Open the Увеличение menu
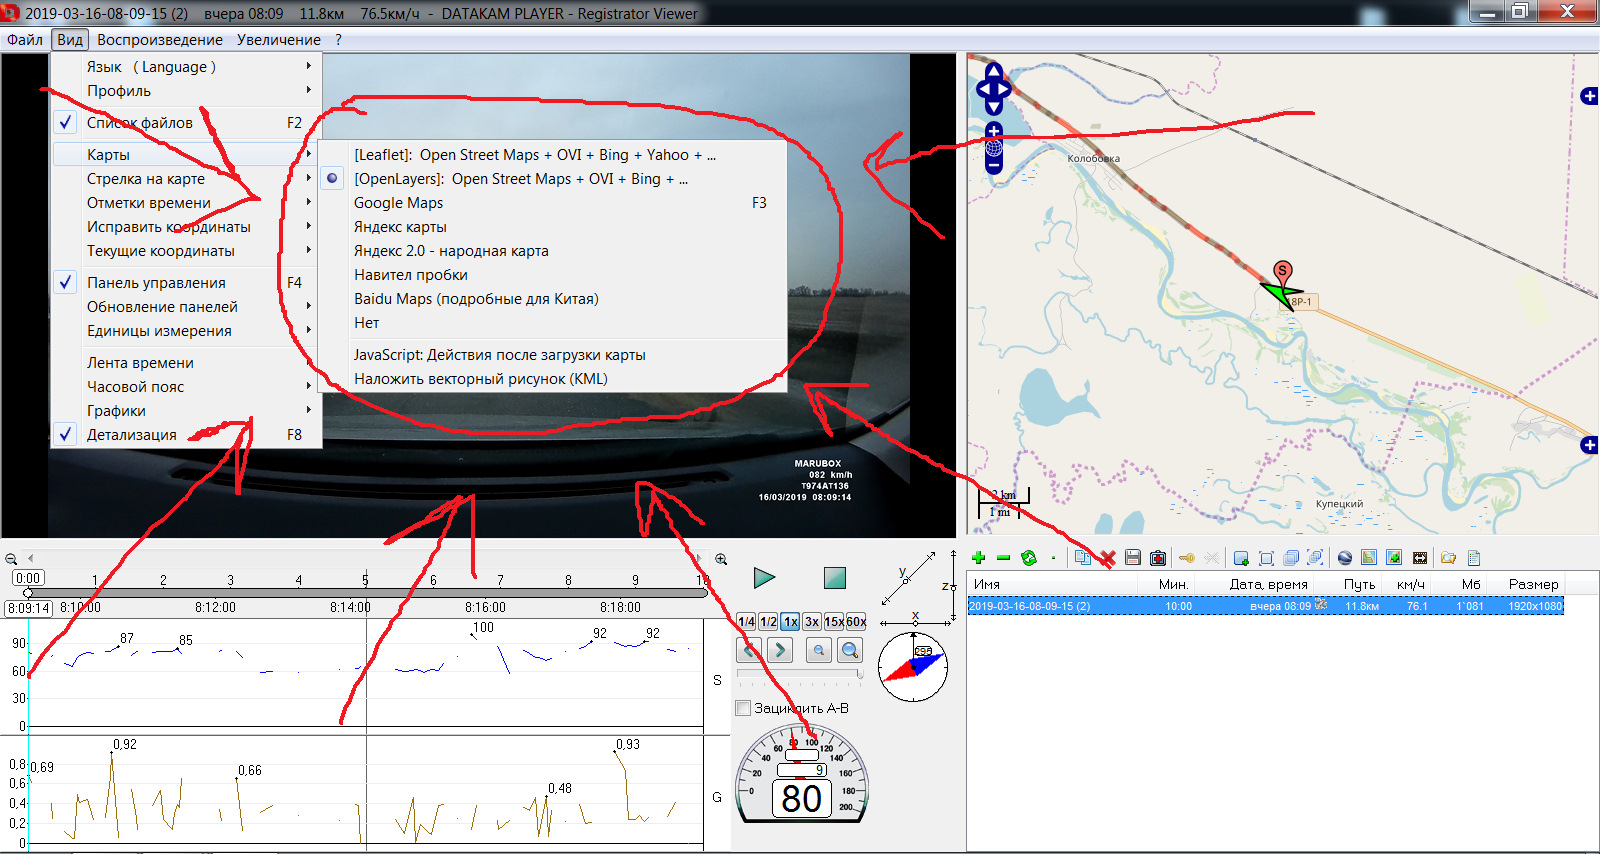 coord(279,40)
